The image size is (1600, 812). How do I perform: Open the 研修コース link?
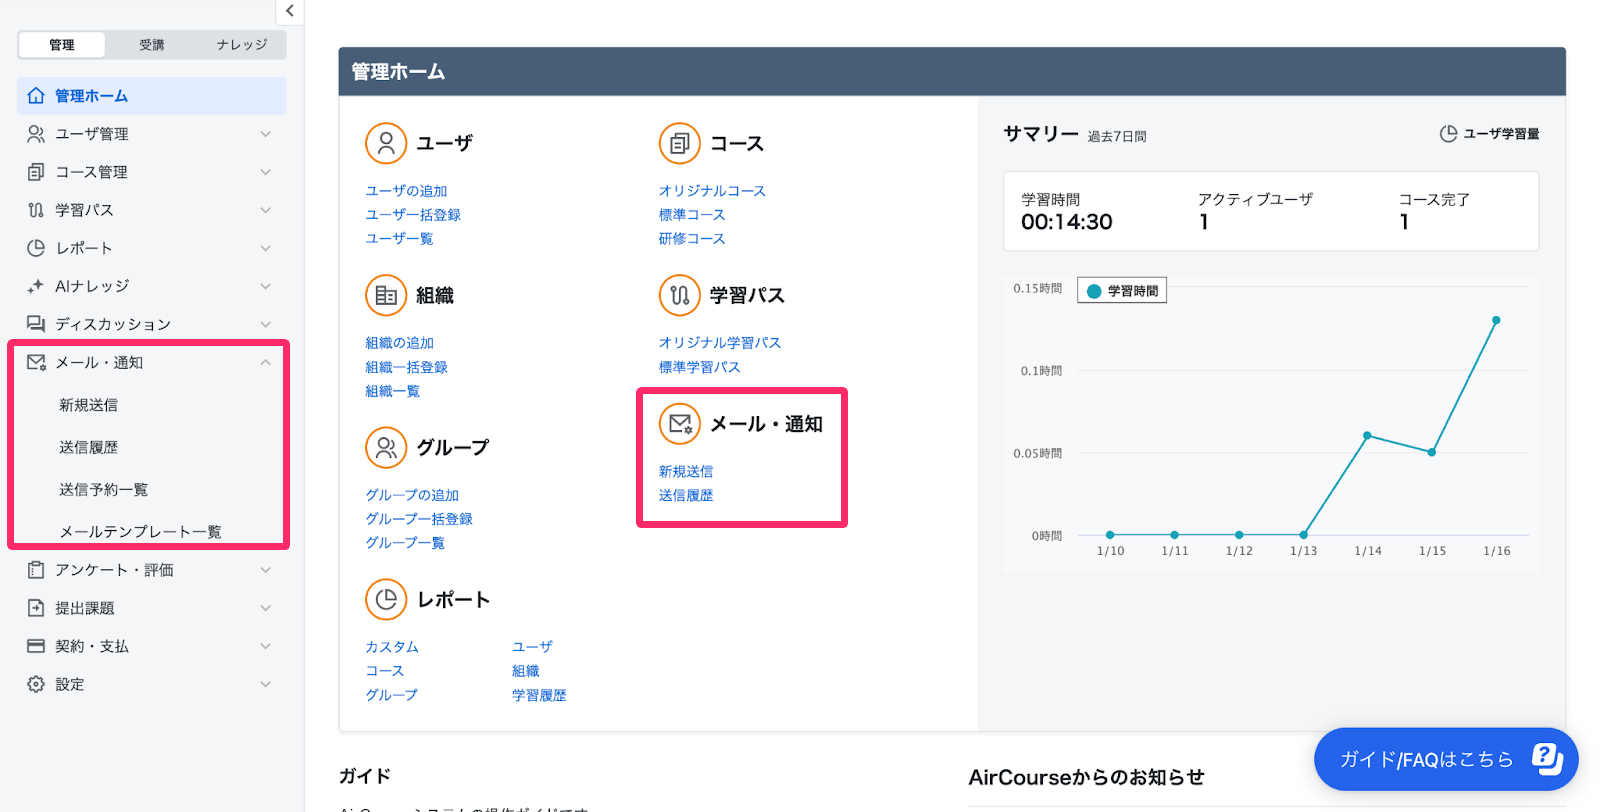[x=692, y=239]
